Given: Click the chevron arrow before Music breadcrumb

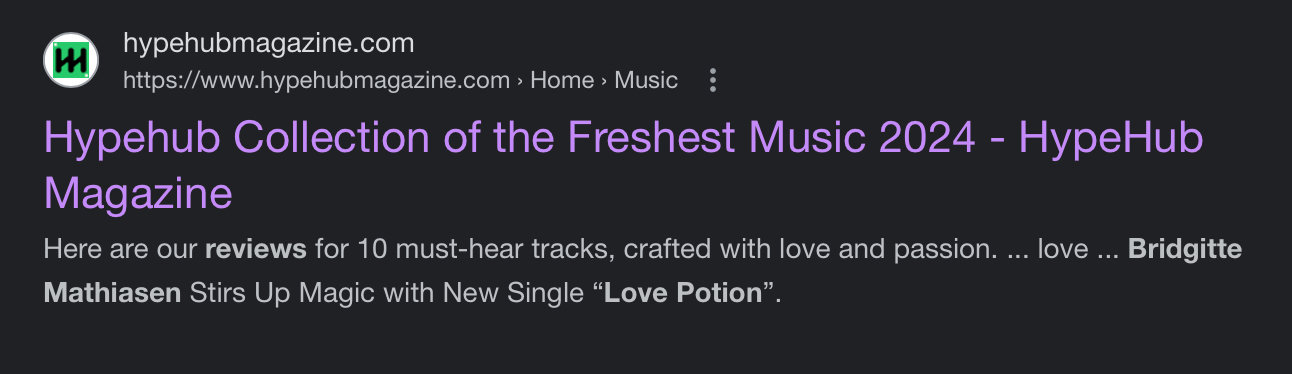Looking at the screenshot, I should pyautogui.click(x=605, y=81).
